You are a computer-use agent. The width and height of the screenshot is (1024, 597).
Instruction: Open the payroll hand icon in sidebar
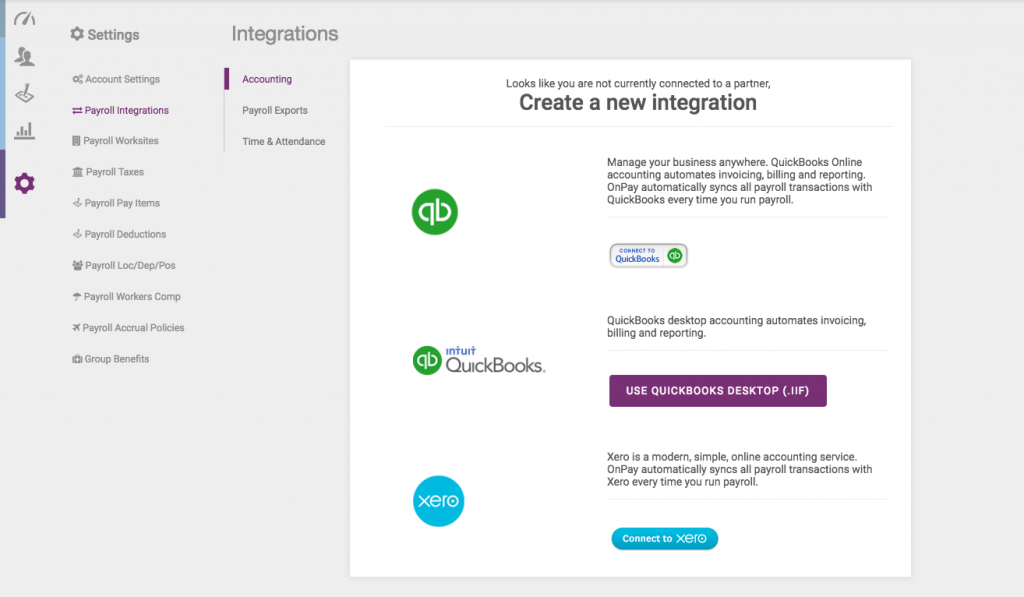(x=24, y=93)
